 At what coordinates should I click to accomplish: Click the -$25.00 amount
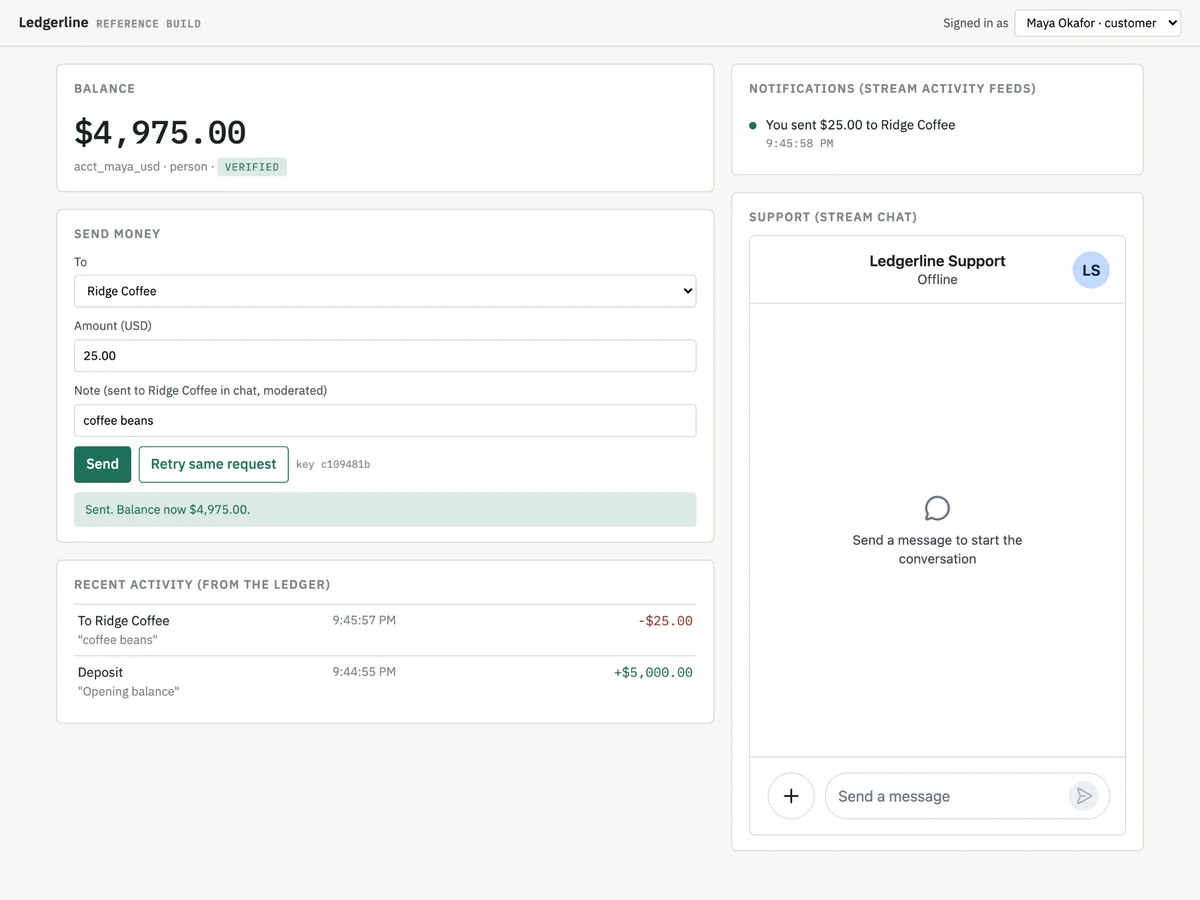tap(665, 621)
